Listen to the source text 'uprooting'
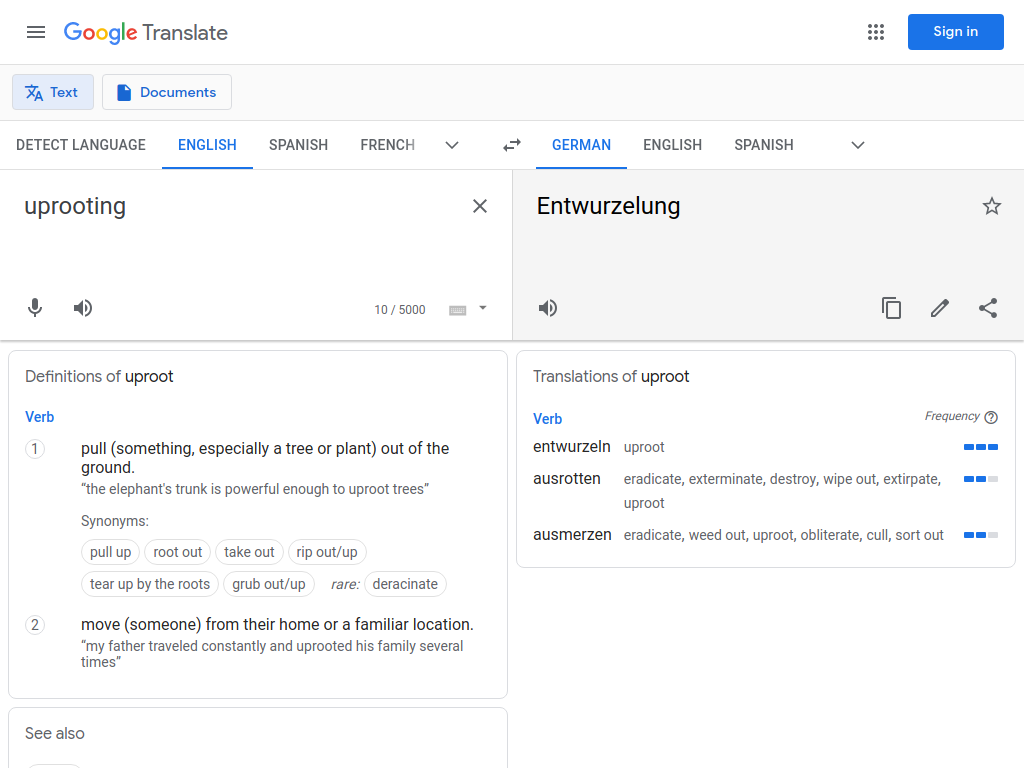1024x768 pixels. 83,308
